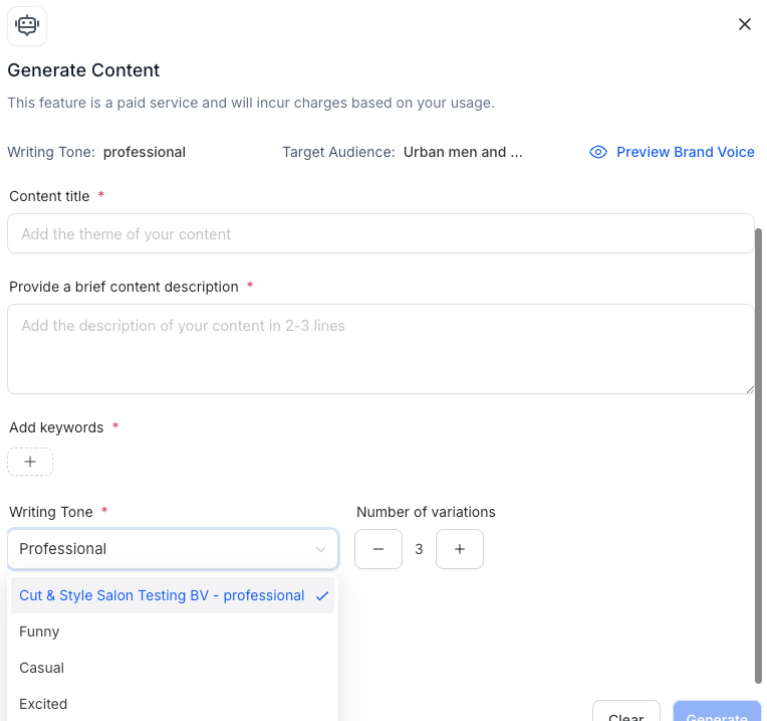Select Cut & Style Salon Testing BV option
767x721 pixels.
coord(162,596)
